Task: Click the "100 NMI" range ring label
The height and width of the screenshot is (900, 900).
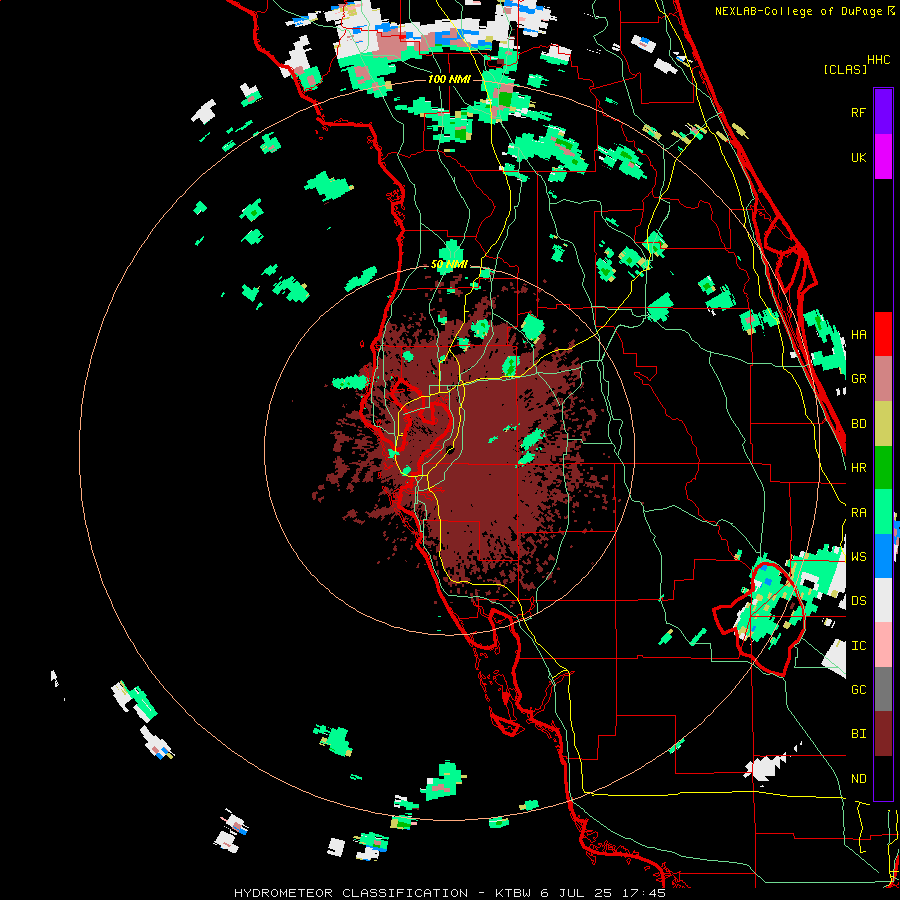Action: [449, 79]
